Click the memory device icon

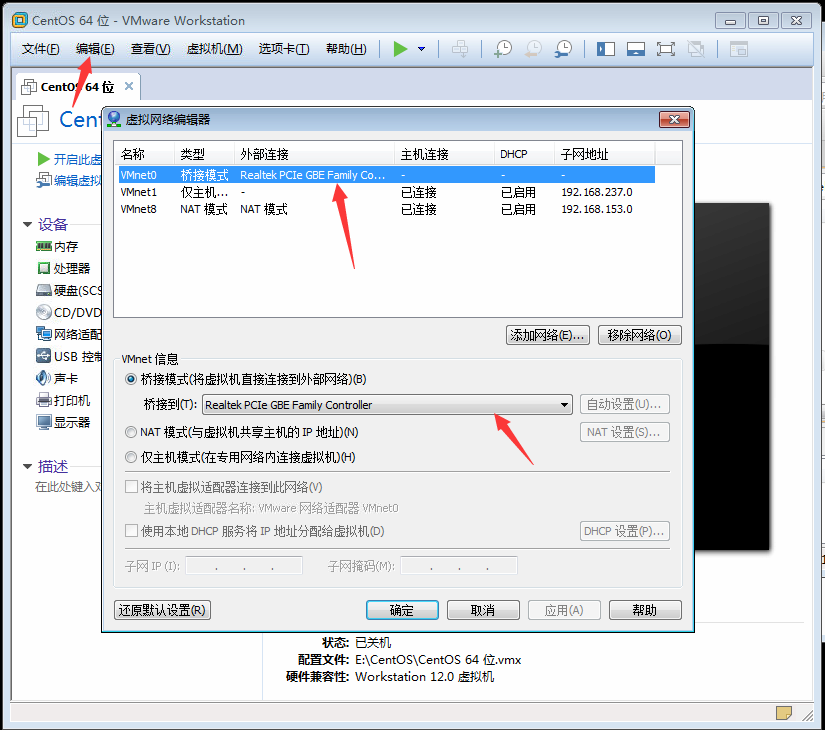click(44, 246)
